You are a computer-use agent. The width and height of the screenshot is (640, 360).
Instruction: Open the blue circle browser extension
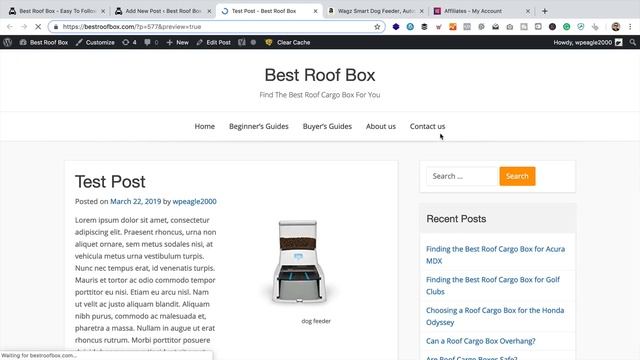410,27
